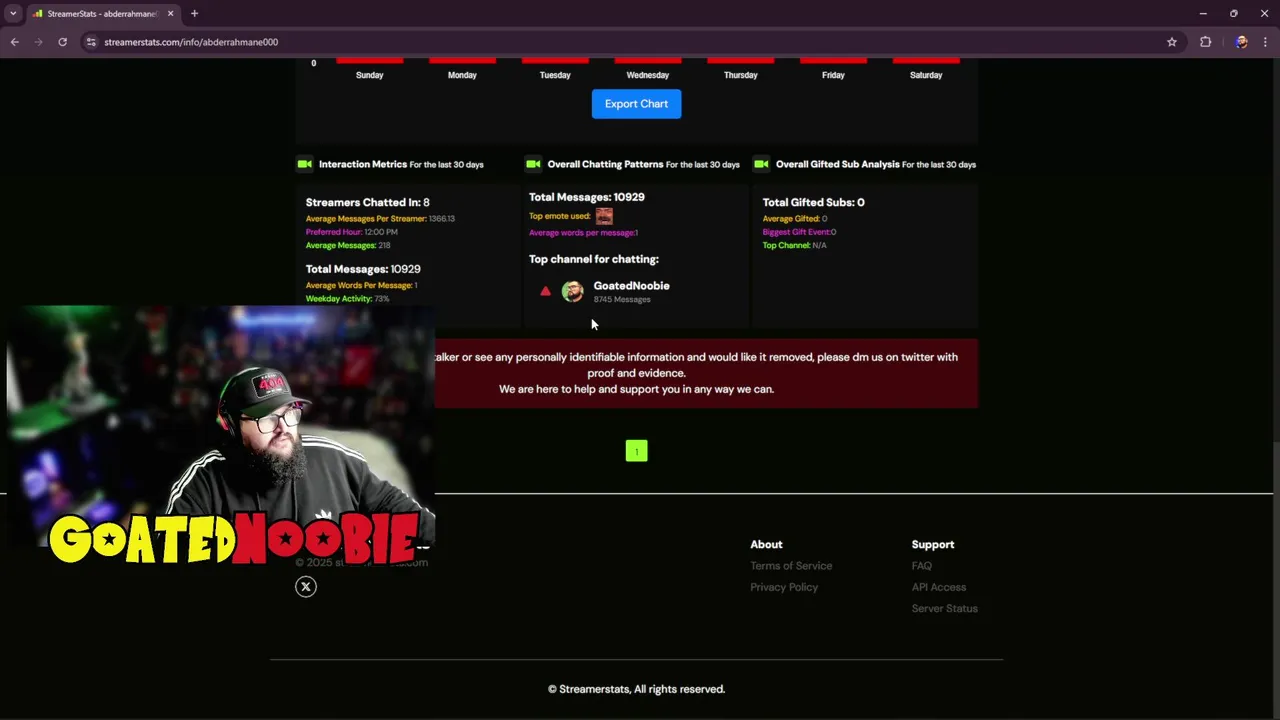This screenshot has width=1280, height=720.
Task: Click the Streamers Chatted In: 8 text
Action: click(x=367, y=202)
